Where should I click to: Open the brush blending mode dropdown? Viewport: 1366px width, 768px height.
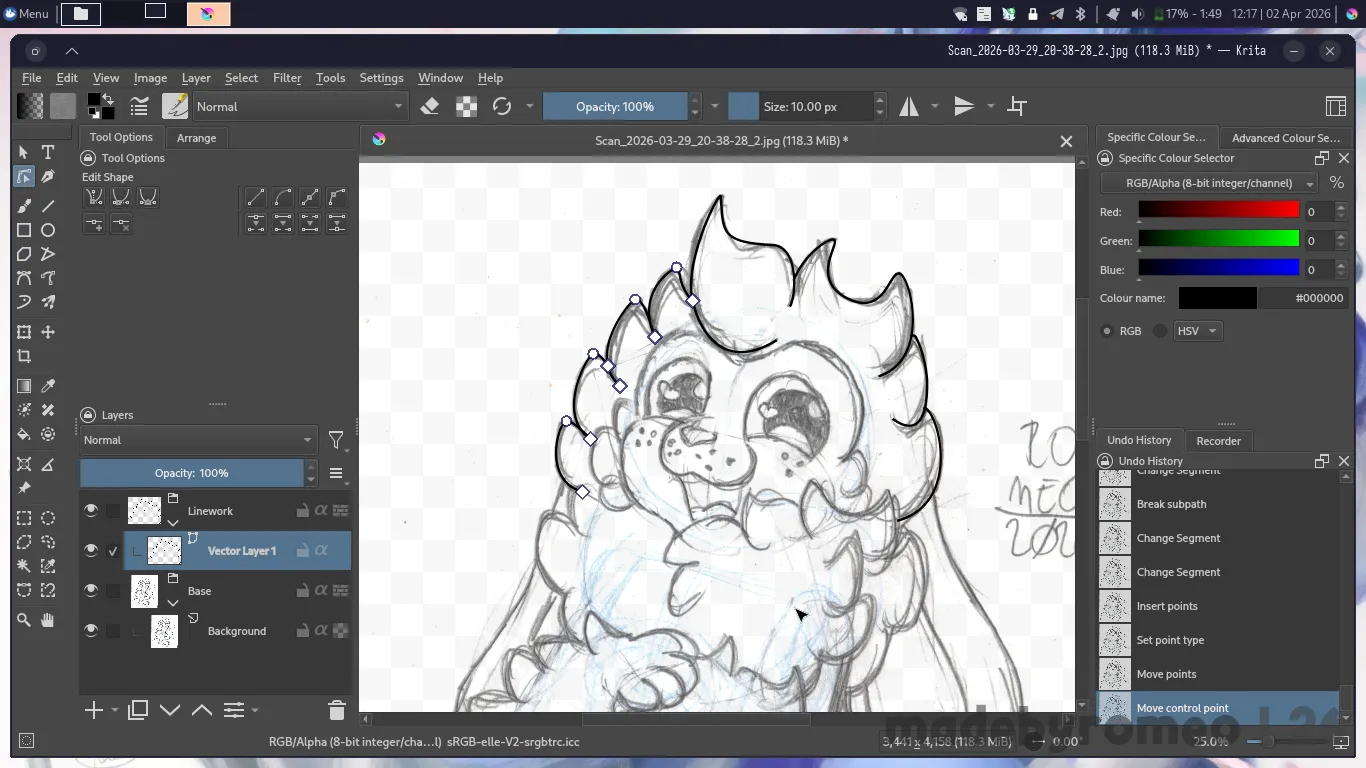[299, 106]
